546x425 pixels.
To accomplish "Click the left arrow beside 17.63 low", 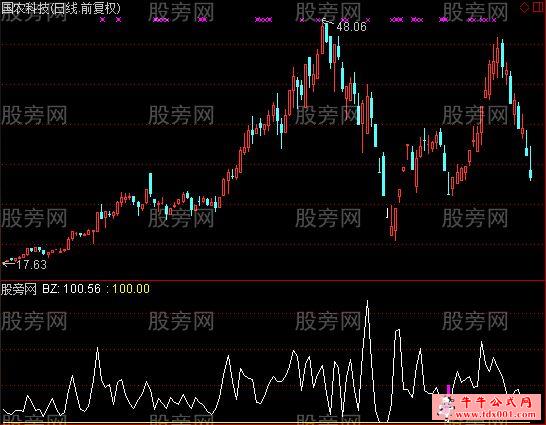I will coord(8,264).
